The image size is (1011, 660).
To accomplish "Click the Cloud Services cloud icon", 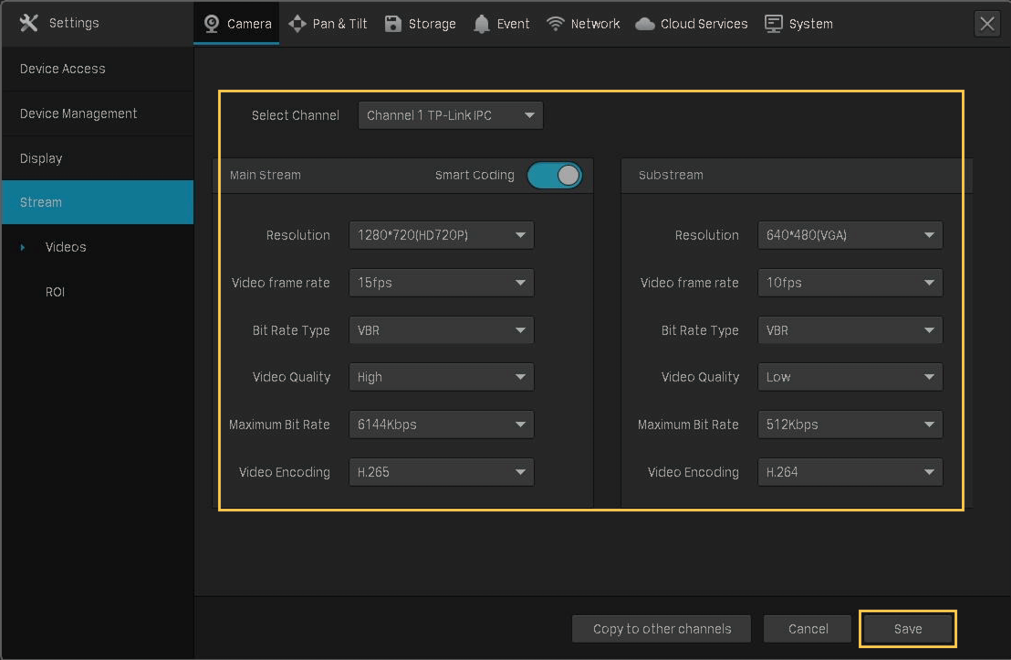I will 645,24.
